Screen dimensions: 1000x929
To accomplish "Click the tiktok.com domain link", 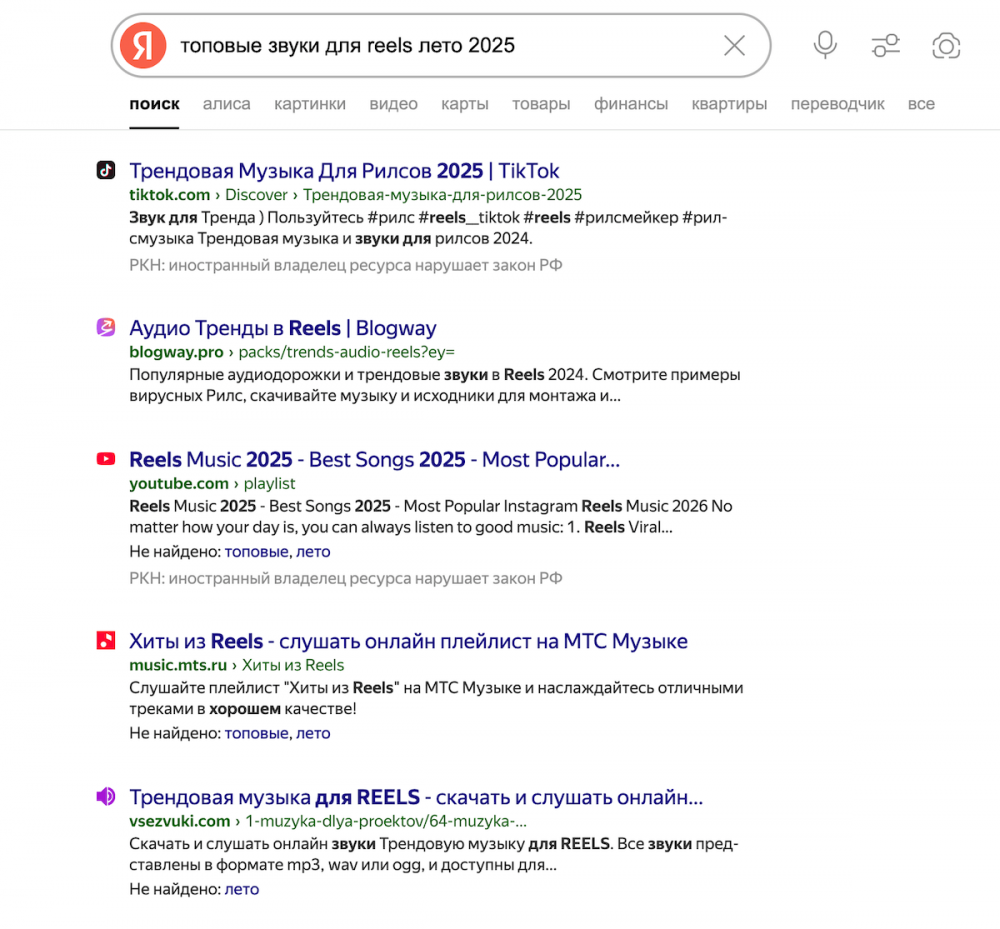I will [170, 194].
